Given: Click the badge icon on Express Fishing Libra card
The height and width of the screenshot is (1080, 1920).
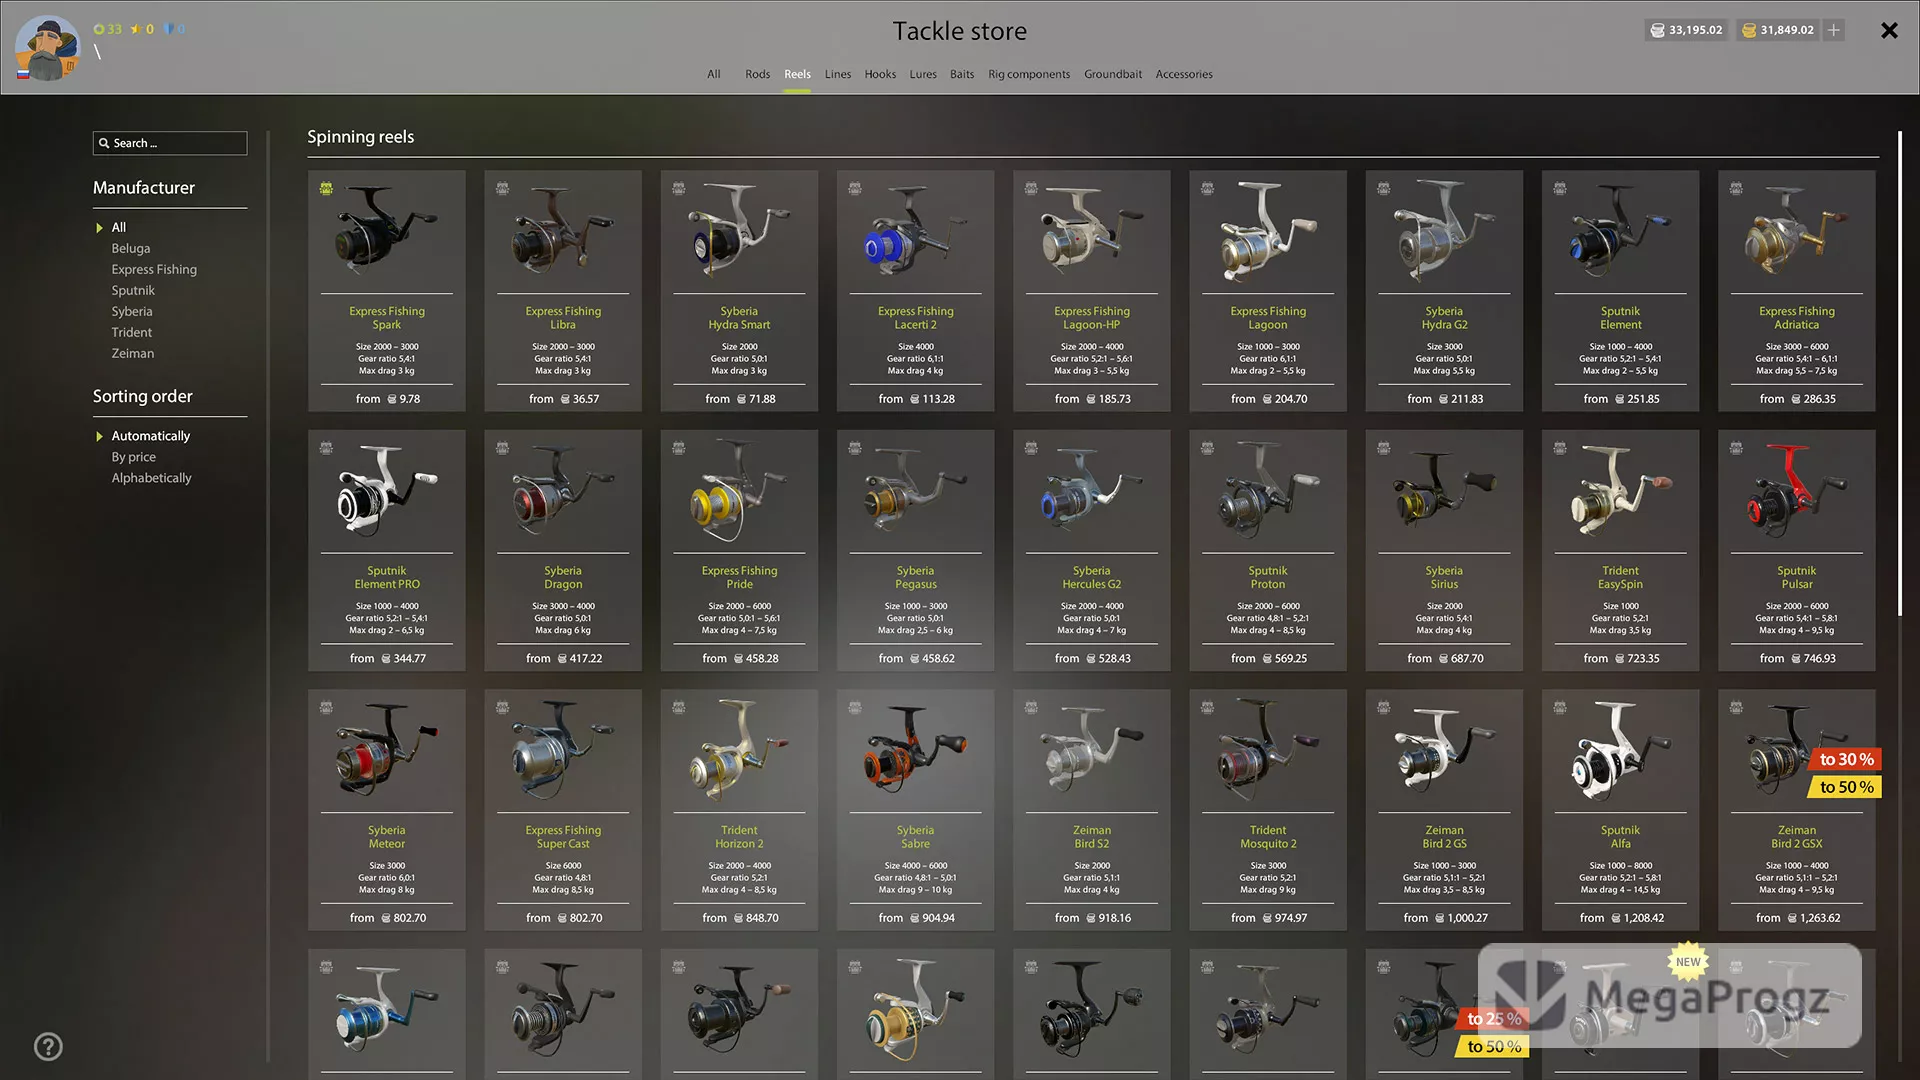Looking at the screenshot, I should 502,188.
